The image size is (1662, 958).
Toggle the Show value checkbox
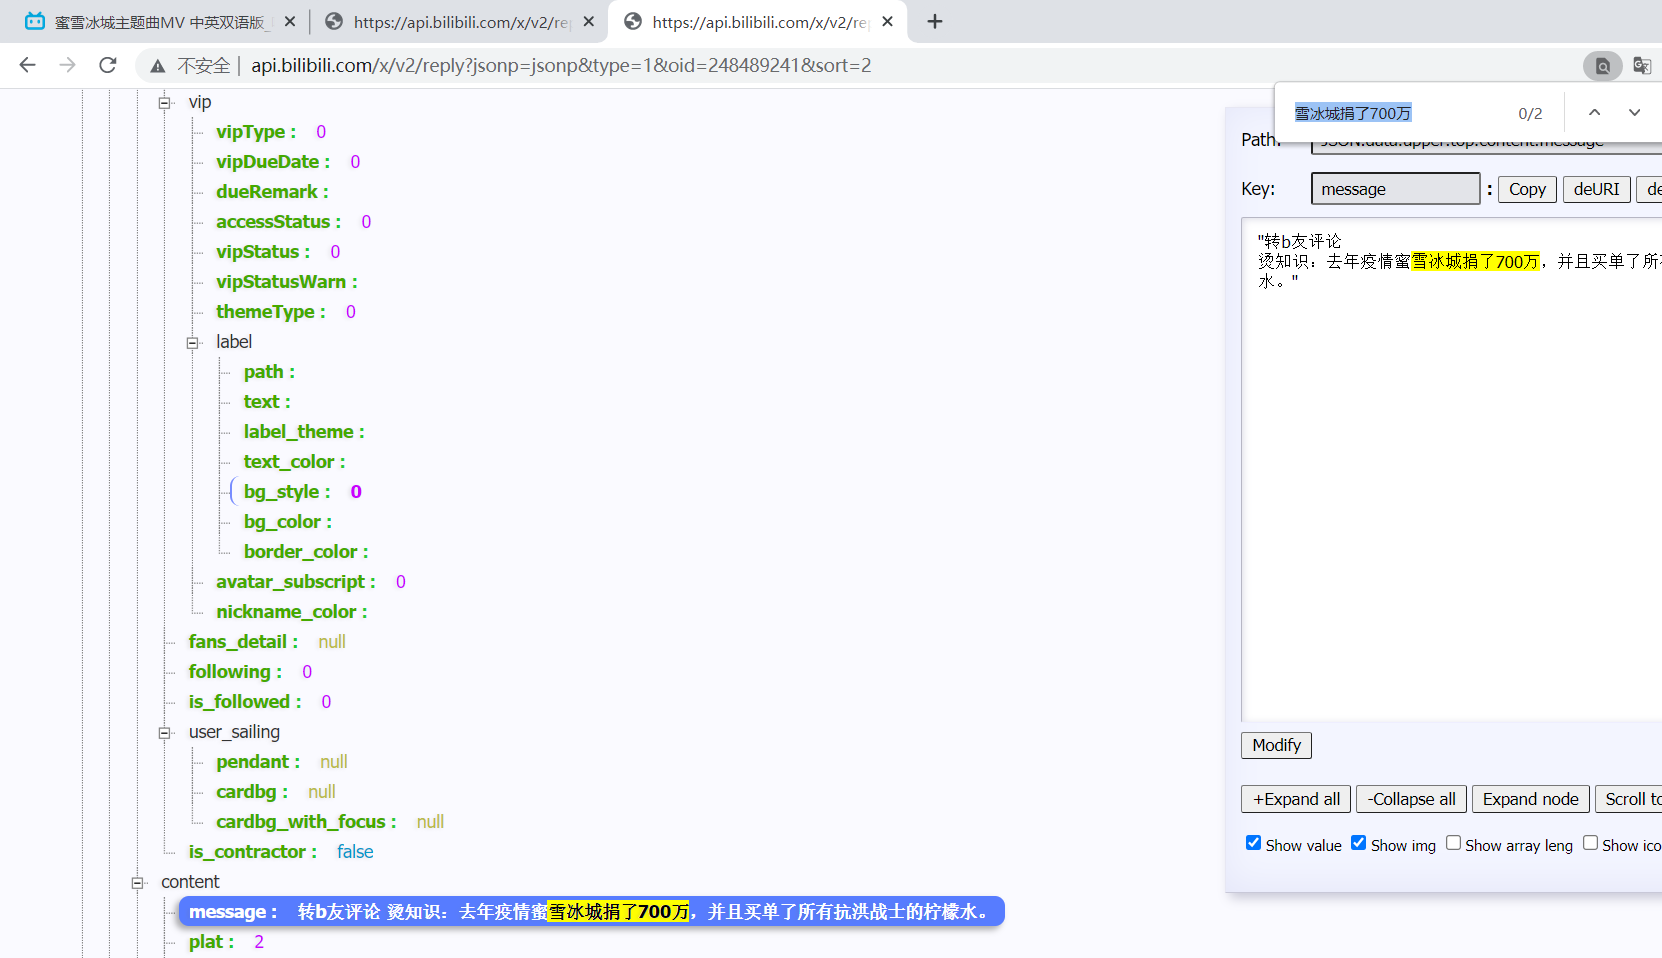1253,843
